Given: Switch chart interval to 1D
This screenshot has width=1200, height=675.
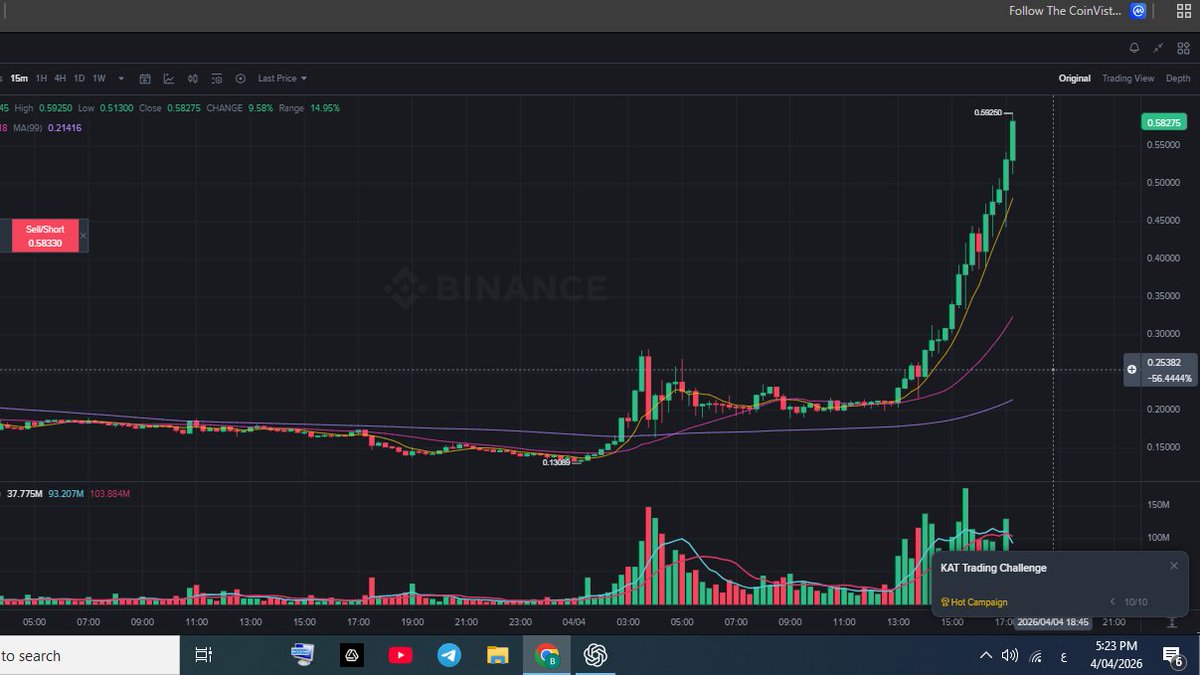Looking at the screenshot, I should 79,78.
